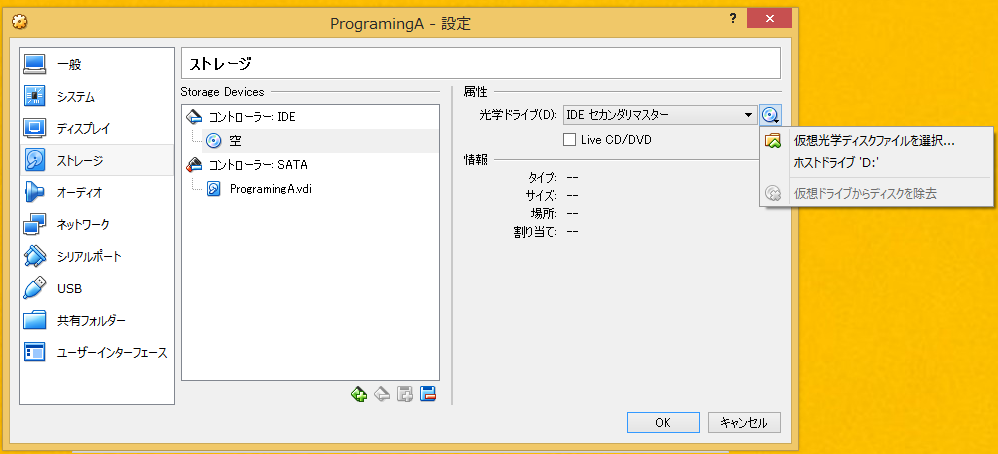Click the folder icon beside 仮想光学ディスクファイルを選択

[x=773, y=141]
